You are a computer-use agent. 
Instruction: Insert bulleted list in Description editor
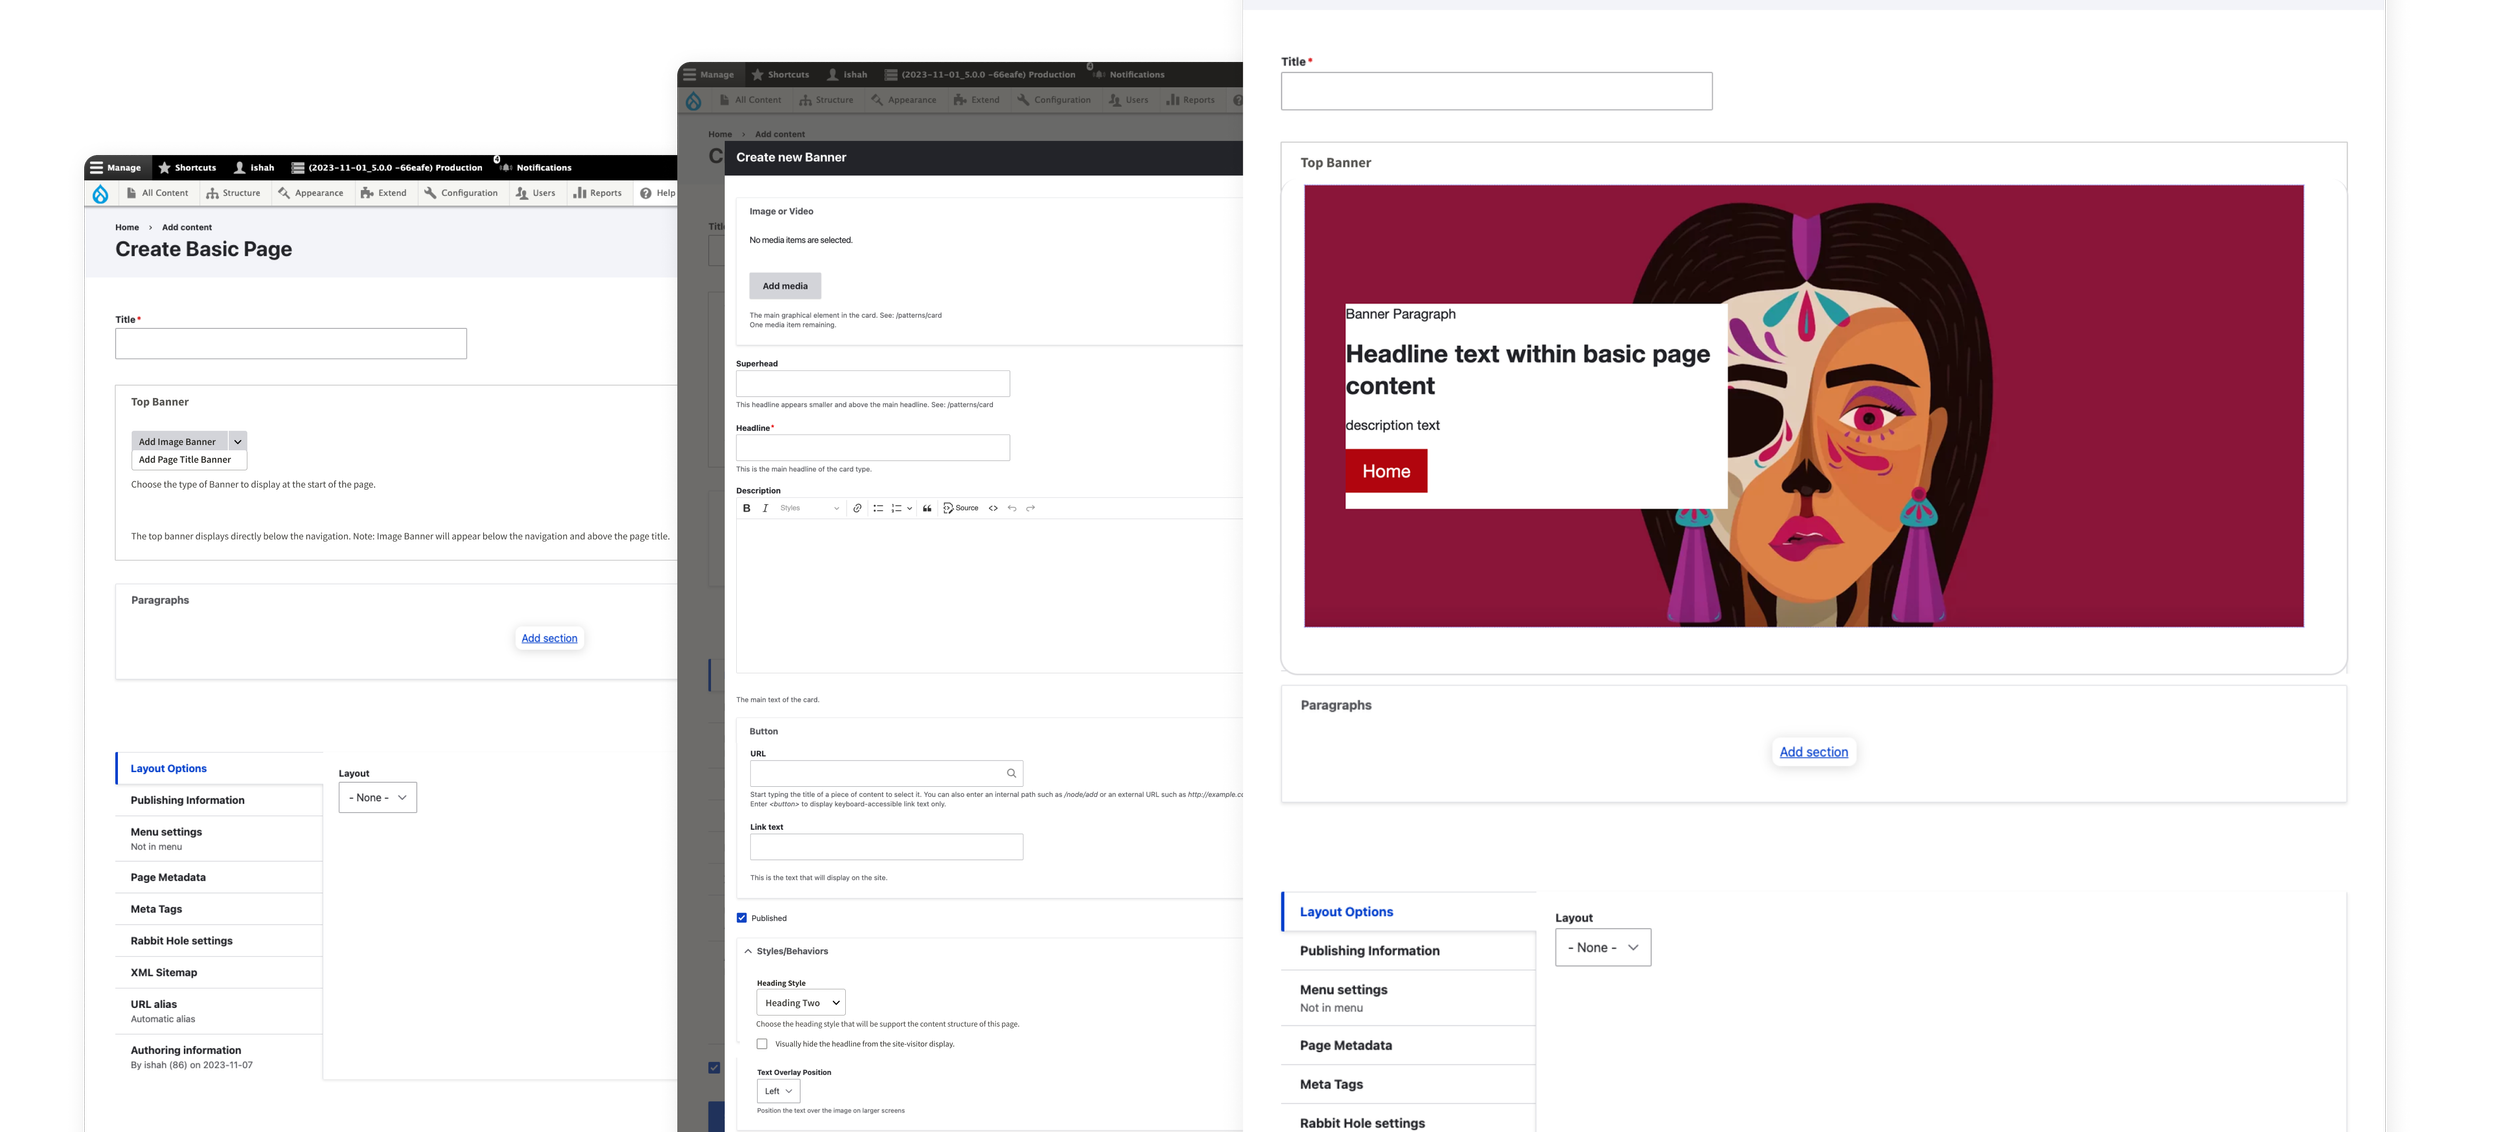pos(877,508)
